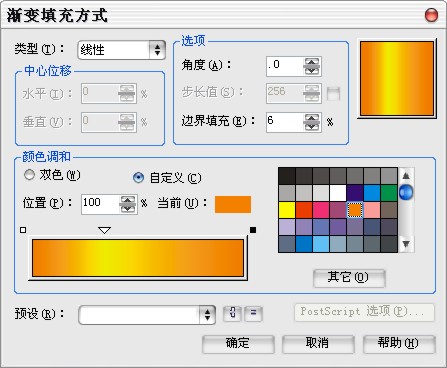Click the step lock button beside 步长值
Viewport: 447px width, 368px height.
pos(333,94)
